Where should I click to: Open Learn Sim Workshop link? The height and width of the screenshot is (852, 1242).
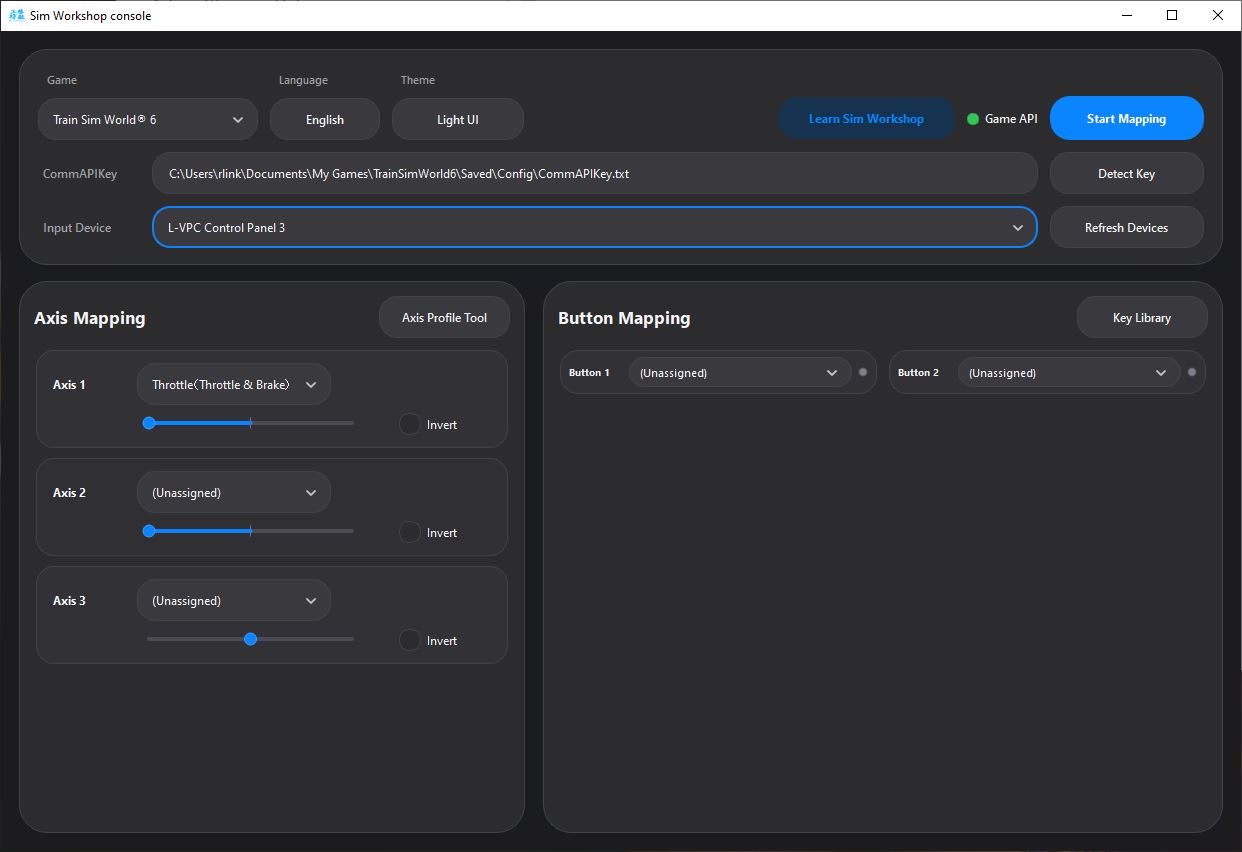click(866, 118)
